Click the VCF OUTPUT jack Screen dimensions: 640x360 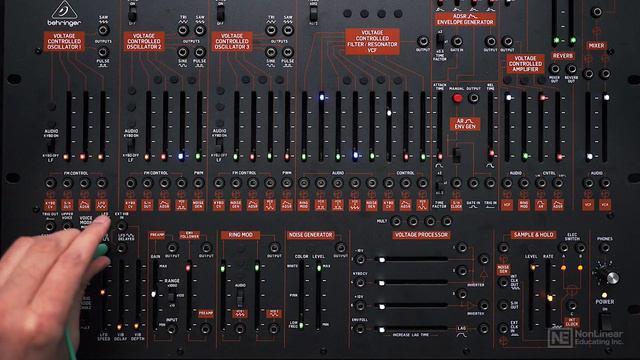coord(423,41)
